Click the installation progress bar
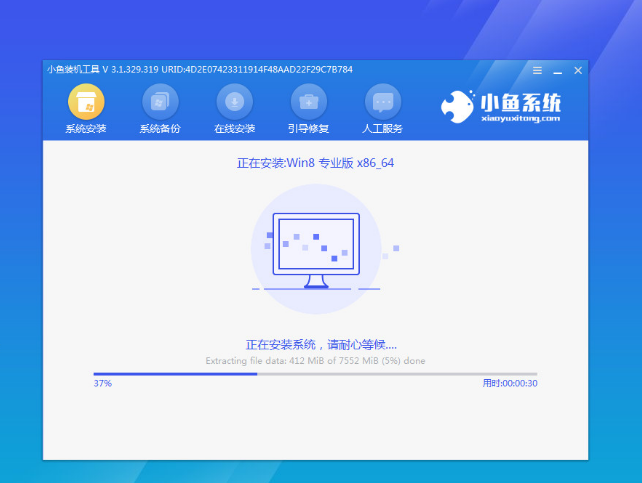642x483 pixels. (x=315, y=374)
